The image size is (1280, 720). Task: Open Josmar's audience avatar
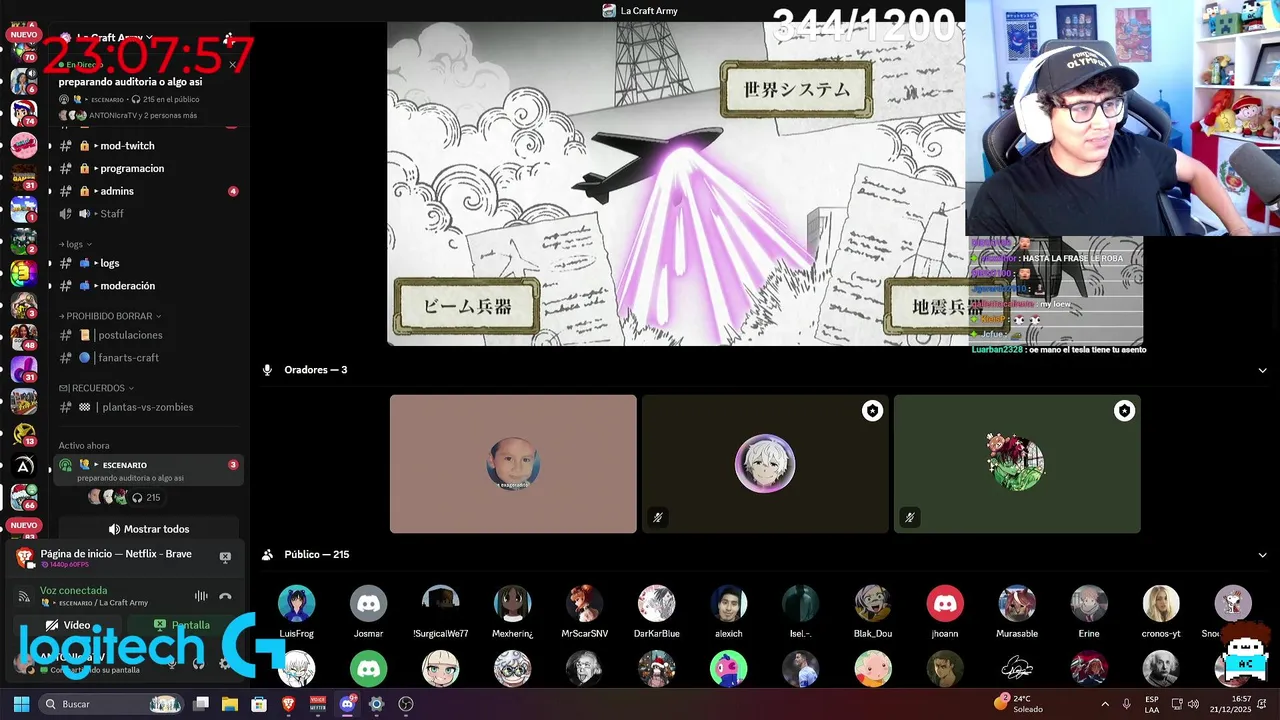[369, 604]
